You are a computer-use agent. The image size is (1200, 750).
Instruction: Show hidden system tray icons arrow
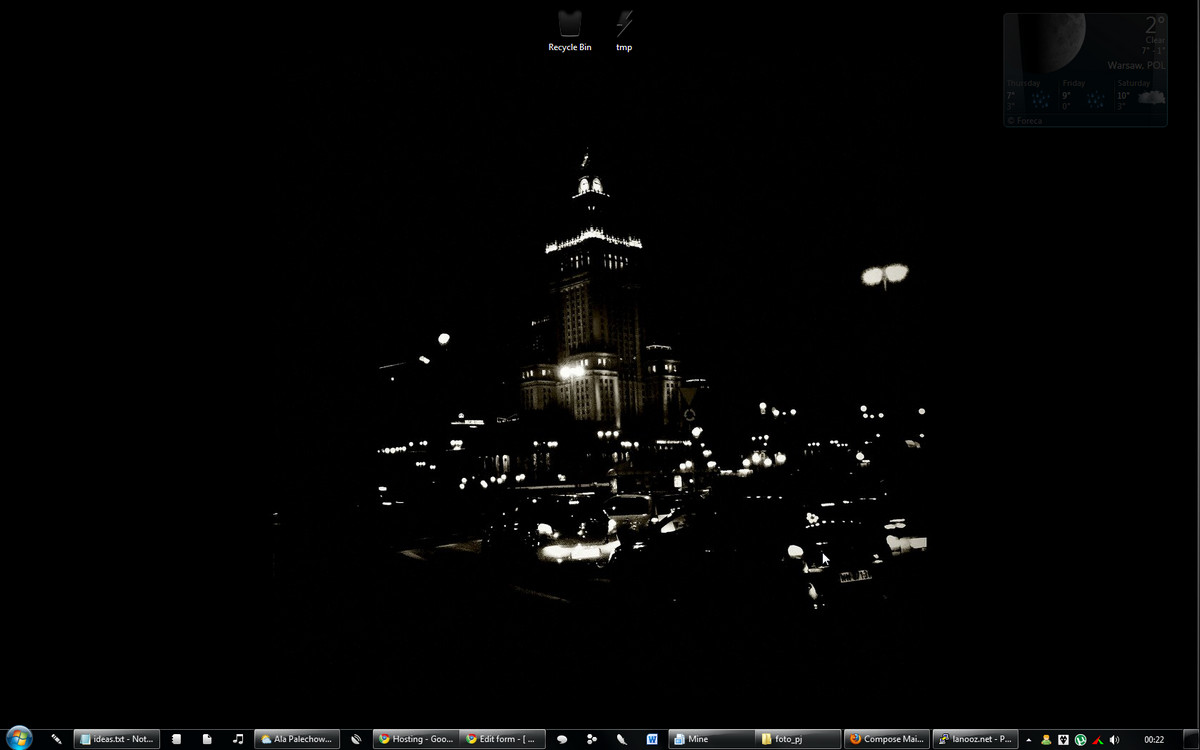pyautogui.click(x=1029, y=740)
